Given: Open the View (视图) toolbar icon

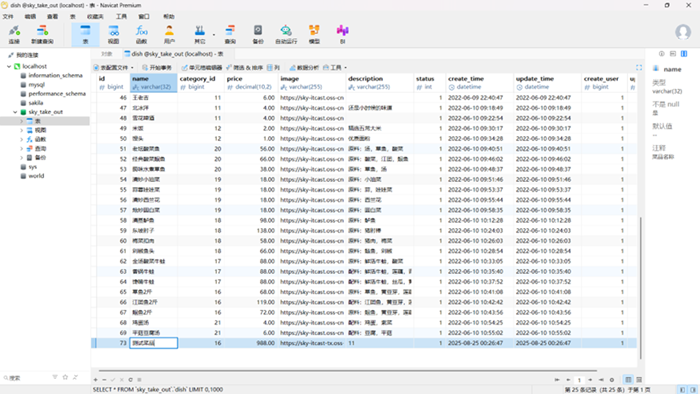Looking at the screenshot, I should click(x=113, y=34).
